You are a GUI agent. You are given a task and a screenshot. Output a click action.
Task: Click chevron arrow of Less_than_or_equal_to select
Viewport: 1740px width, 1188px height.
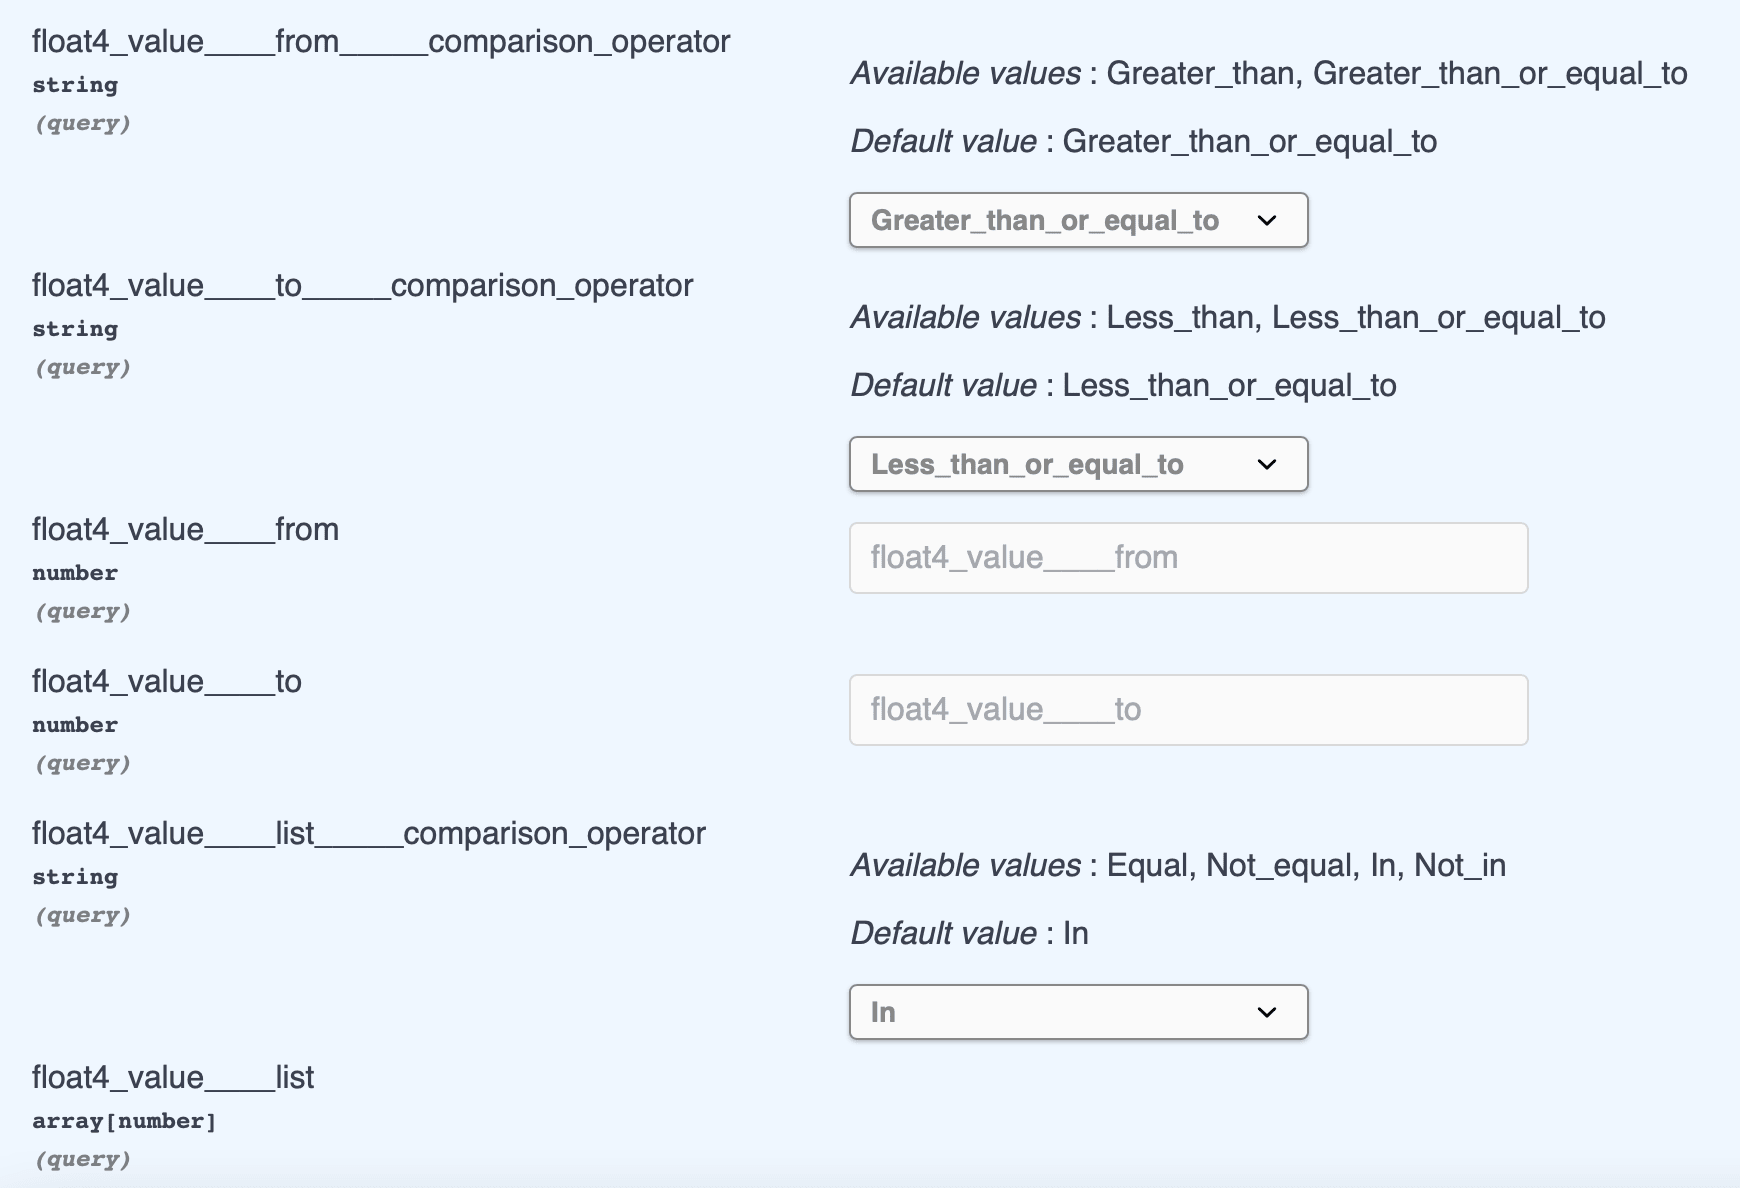[x=1267, y=464]
